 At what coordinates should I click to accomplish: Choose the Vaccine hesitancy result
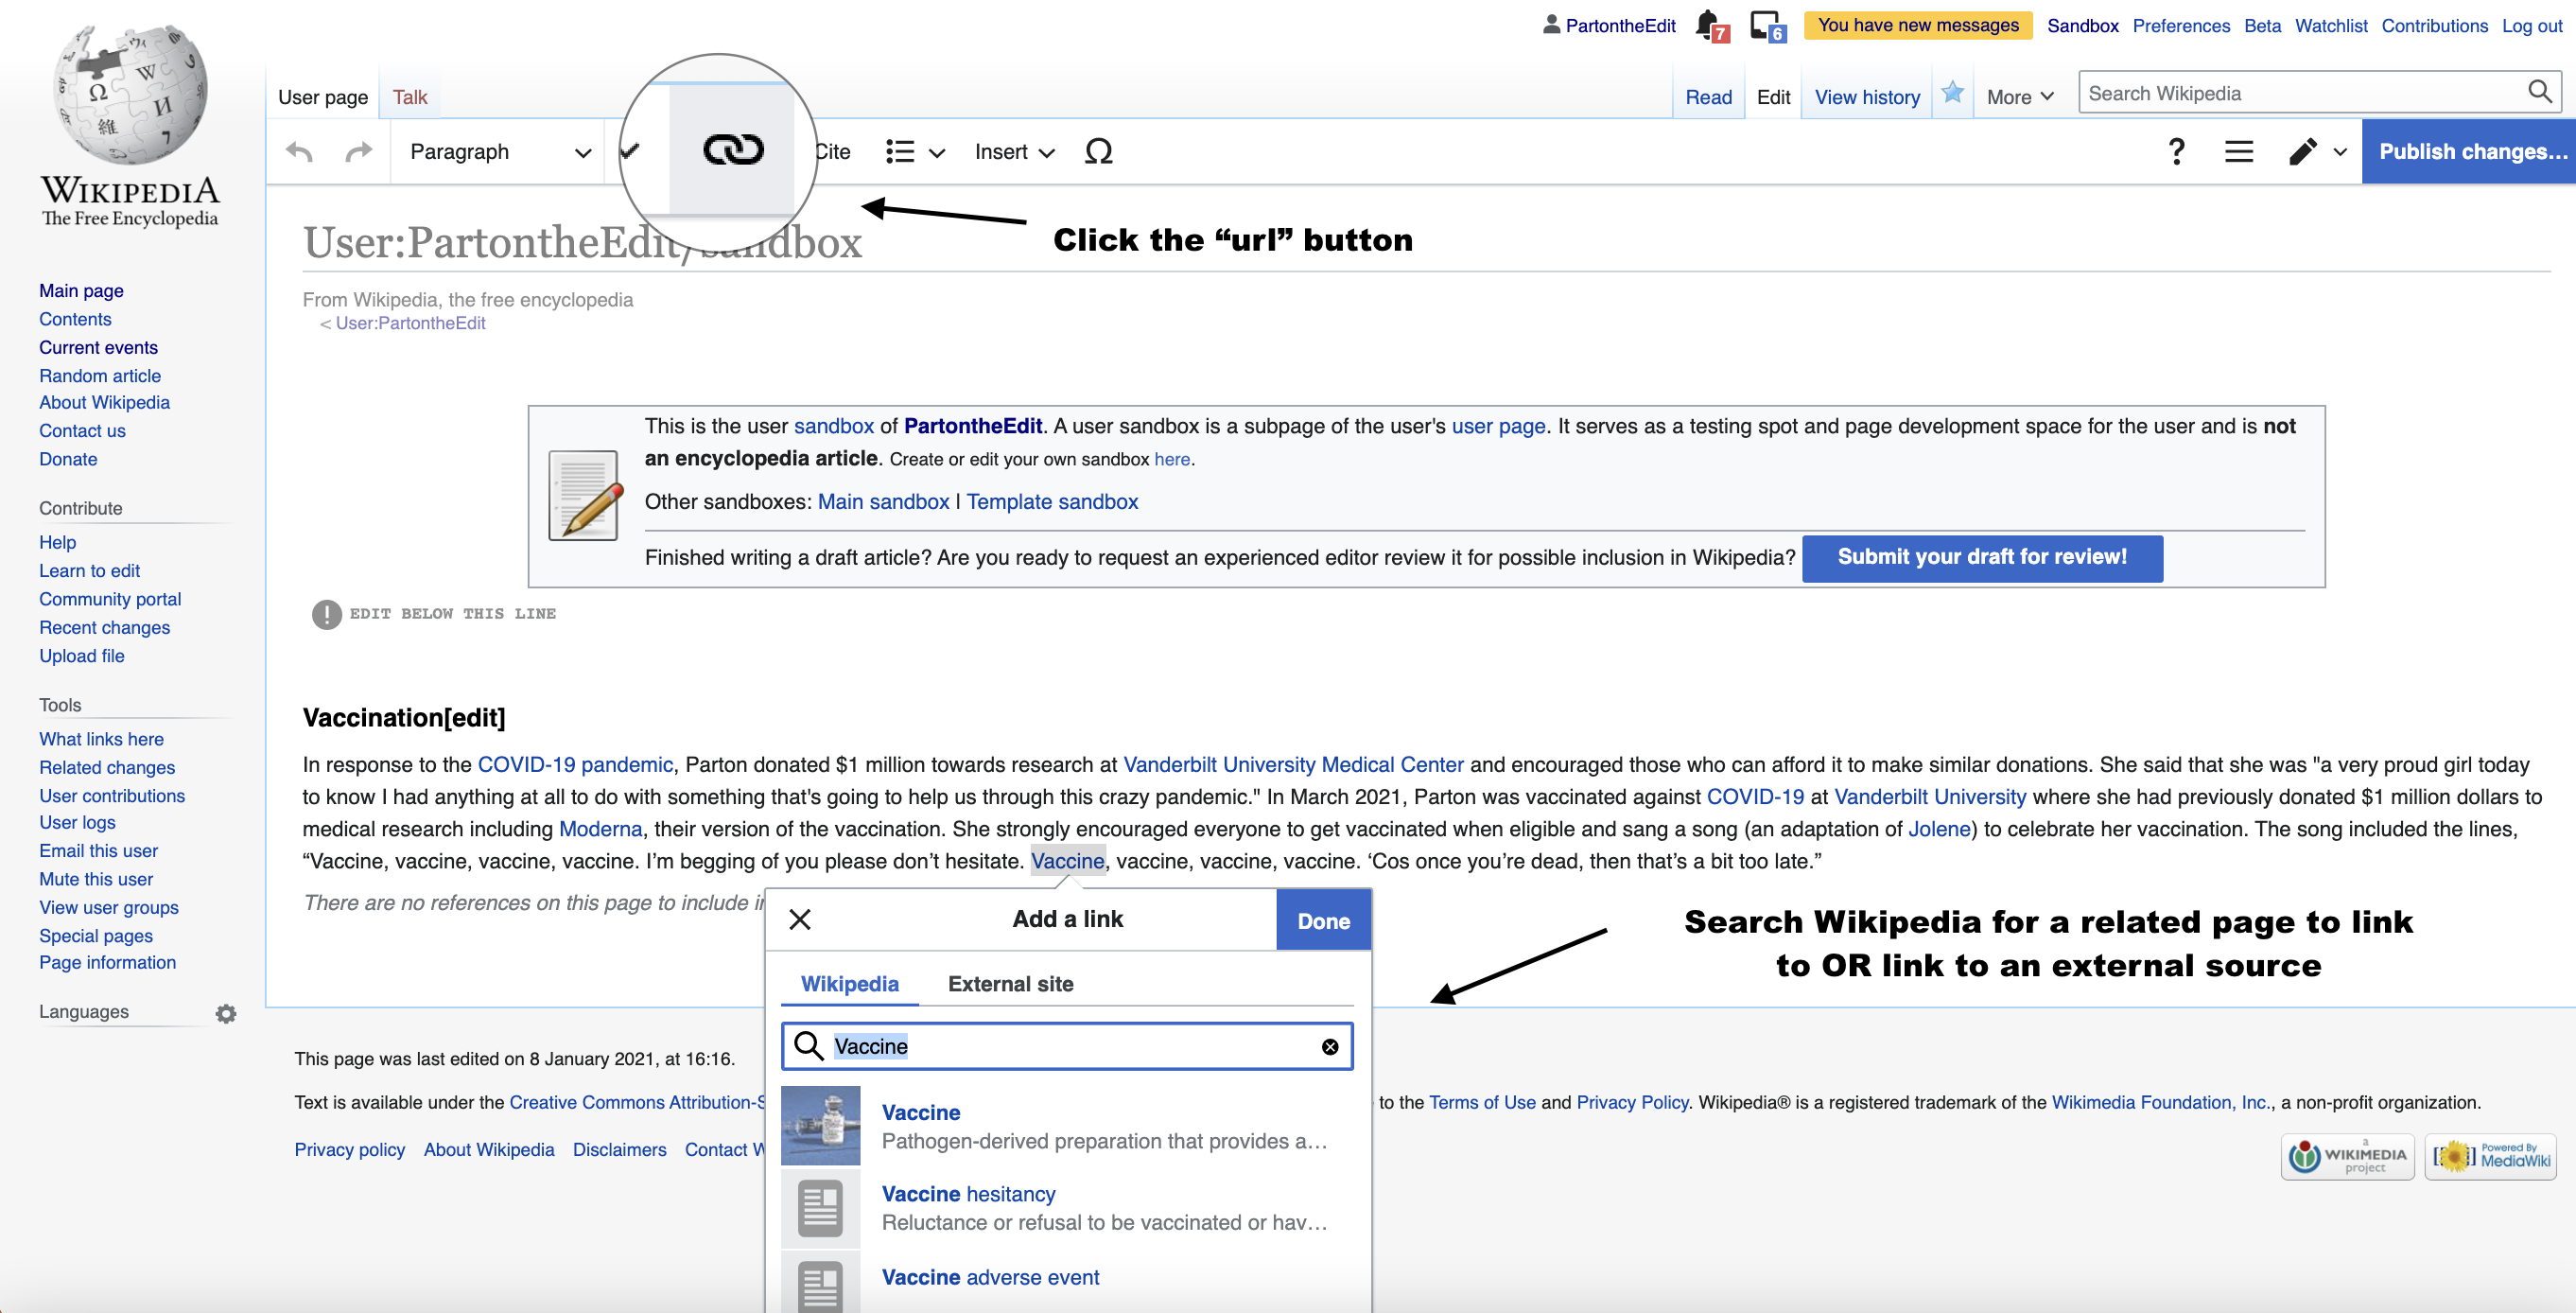[x=1067, y=1208]
